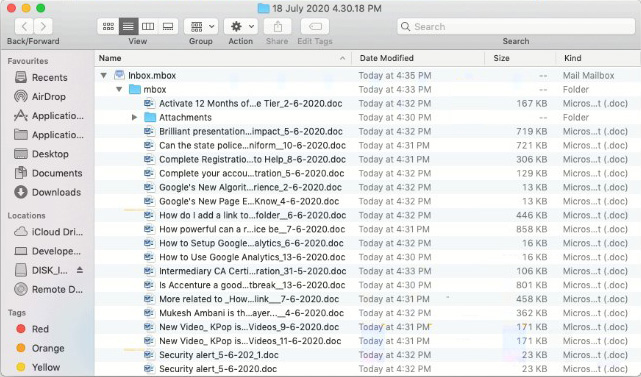Filter by the Orange tag

pyautogui.click(x=40, y=348)
